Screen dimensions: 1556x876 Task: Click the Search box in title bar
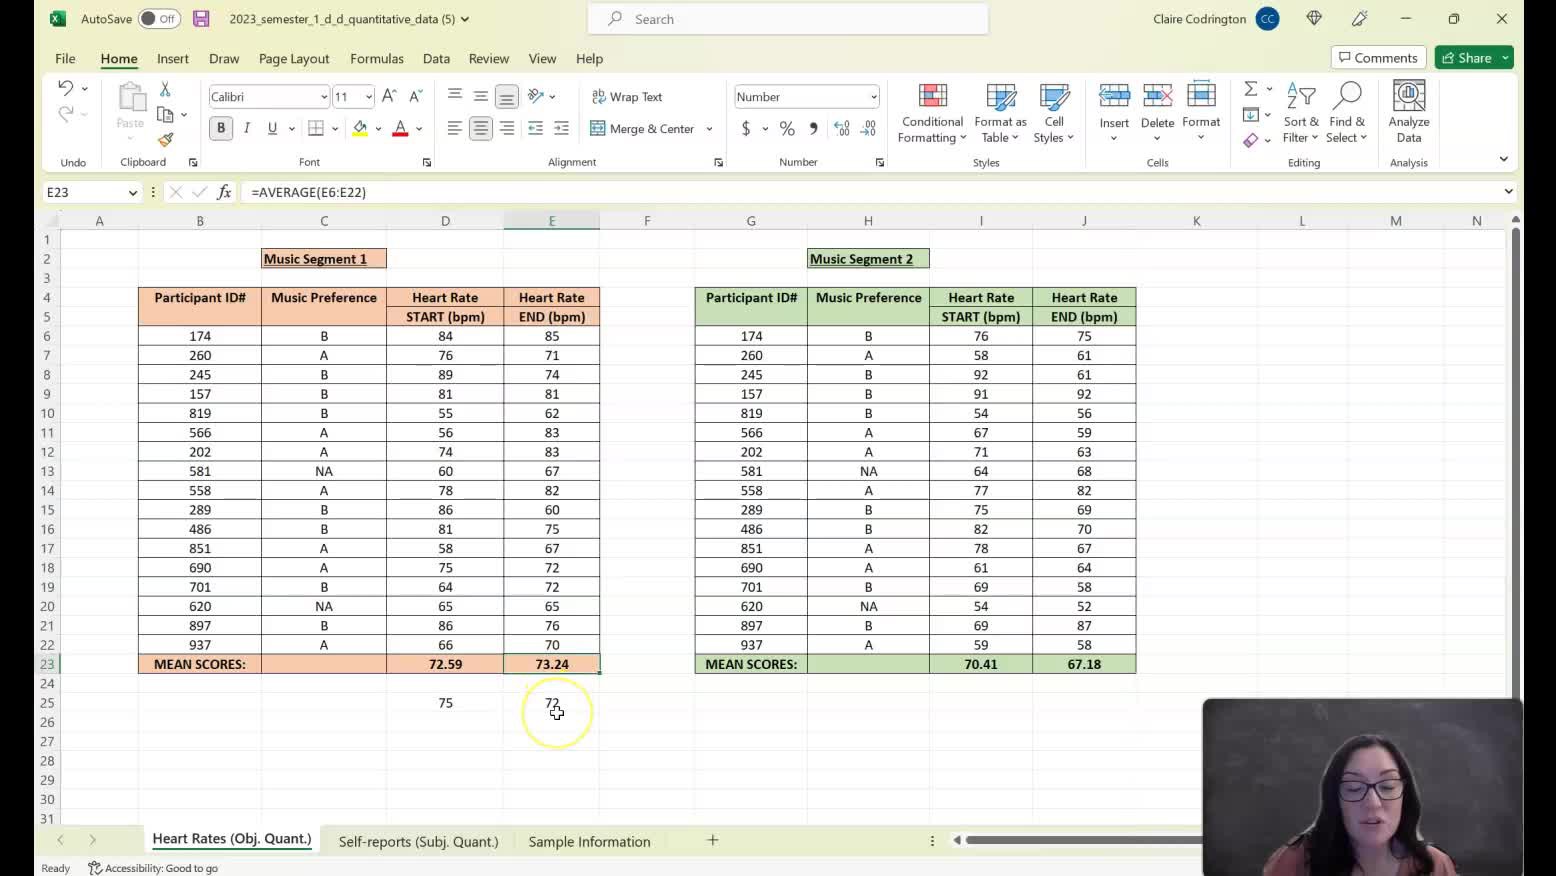788,19
